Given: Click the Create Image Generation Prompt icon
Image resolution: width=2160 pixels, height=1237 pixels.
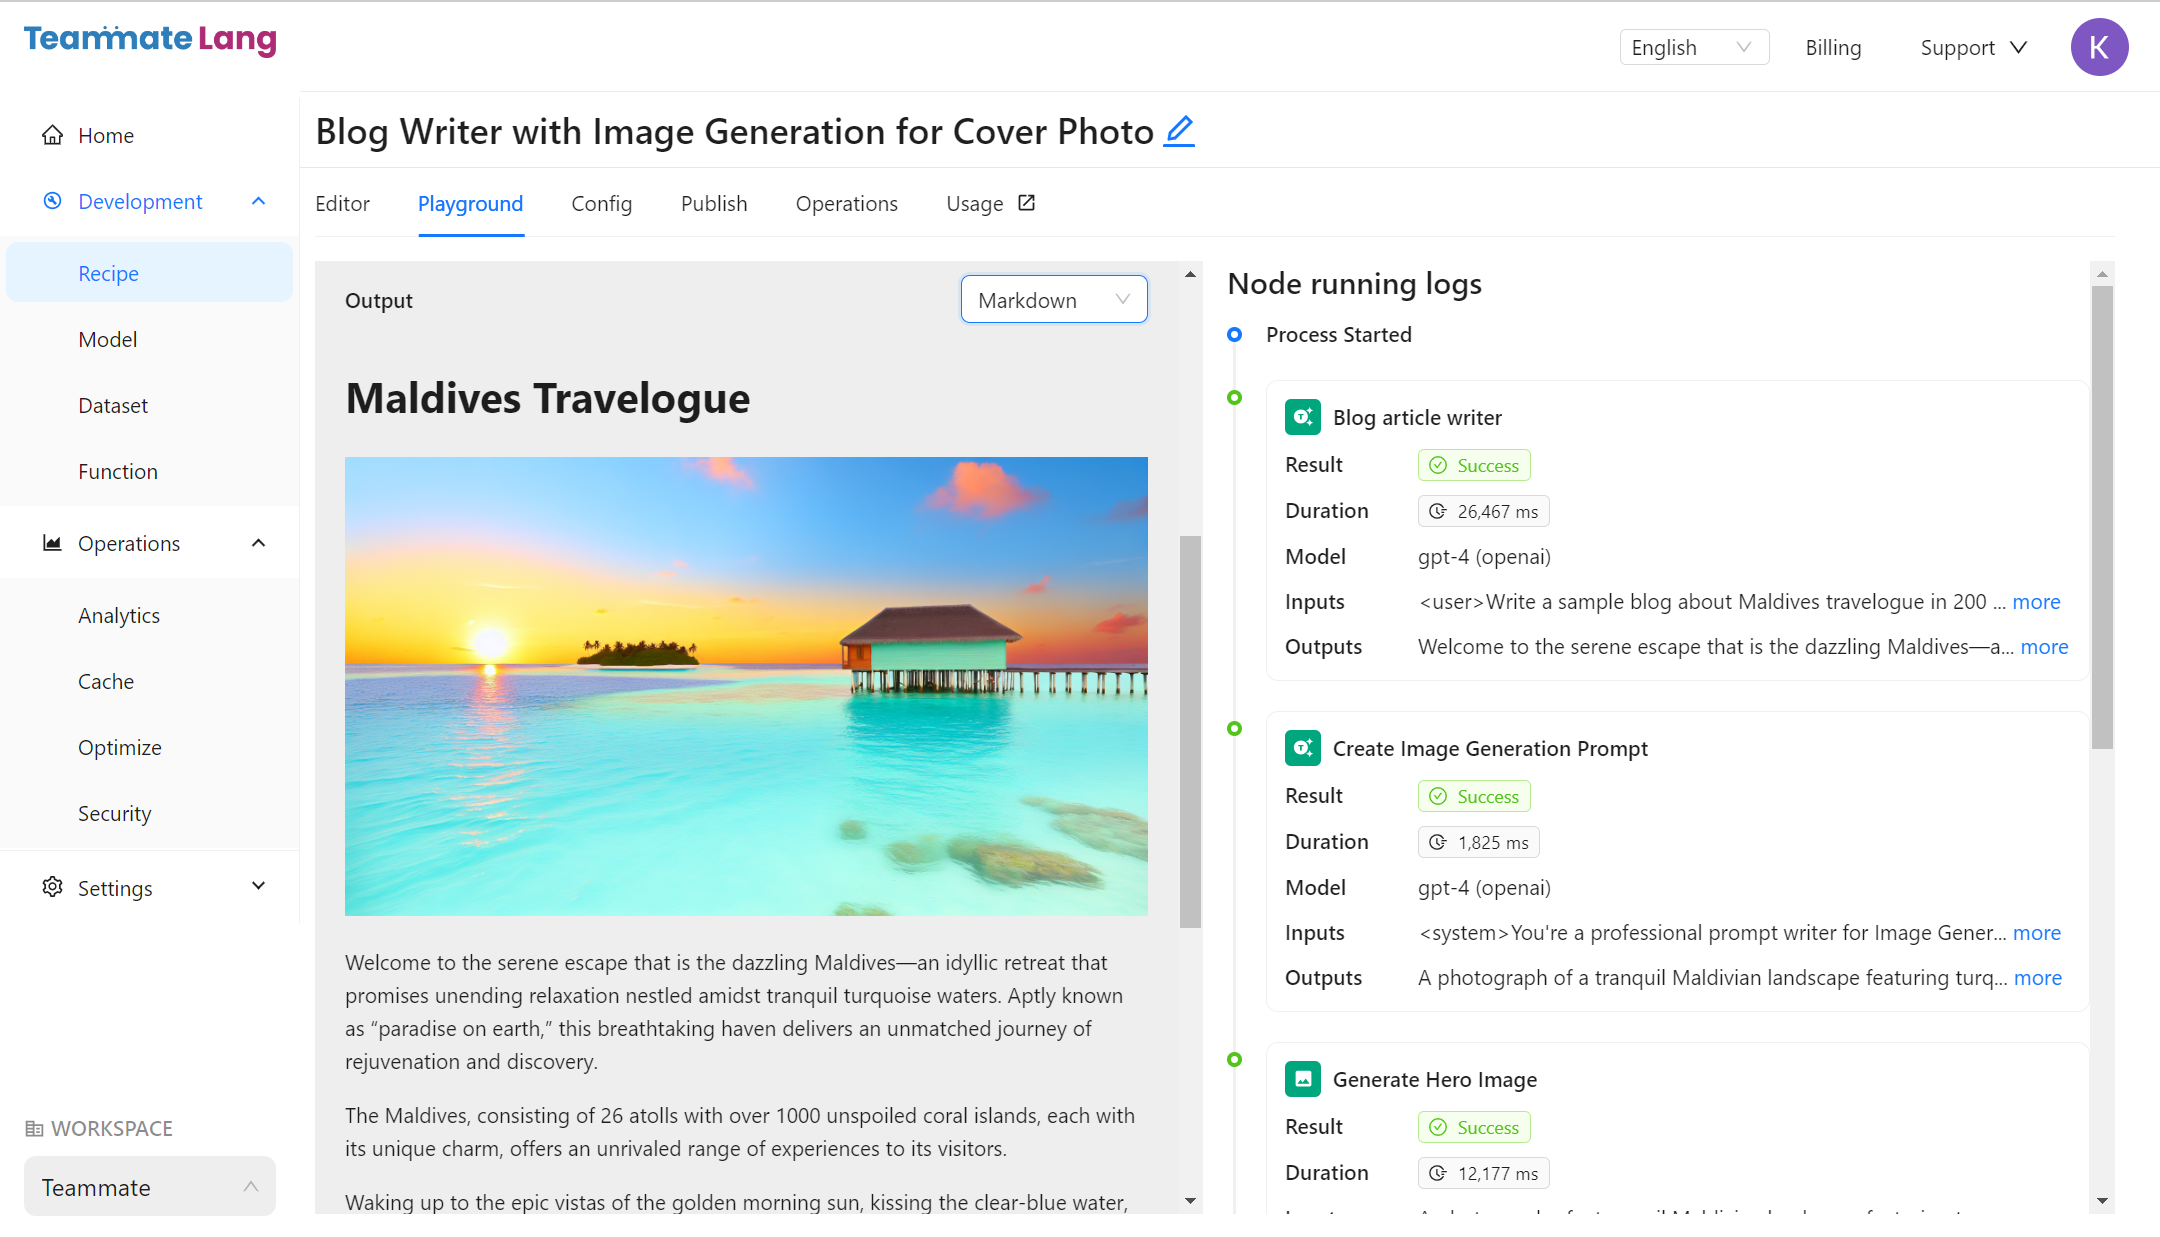Looking at the screenshot, I should pyautogui.click(x=1302, y=748).
